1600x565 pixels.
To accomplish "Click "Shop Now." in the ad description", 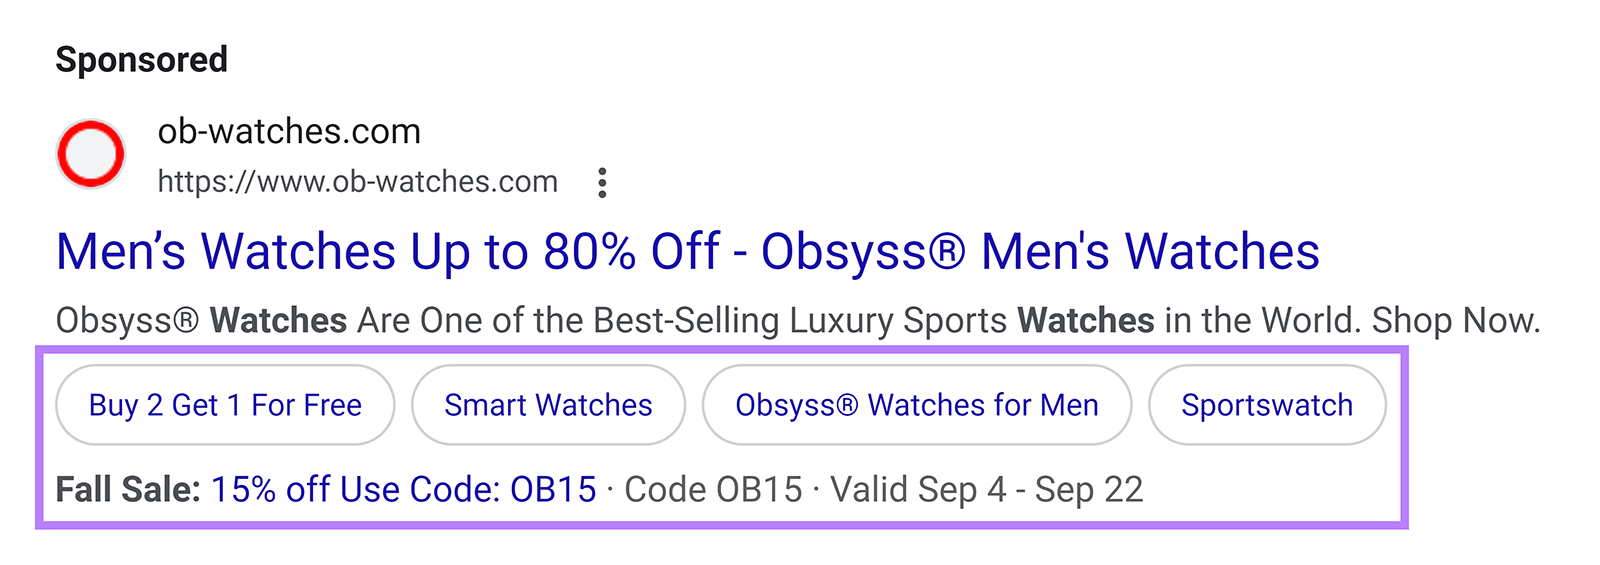I will tap(1455, 321).
